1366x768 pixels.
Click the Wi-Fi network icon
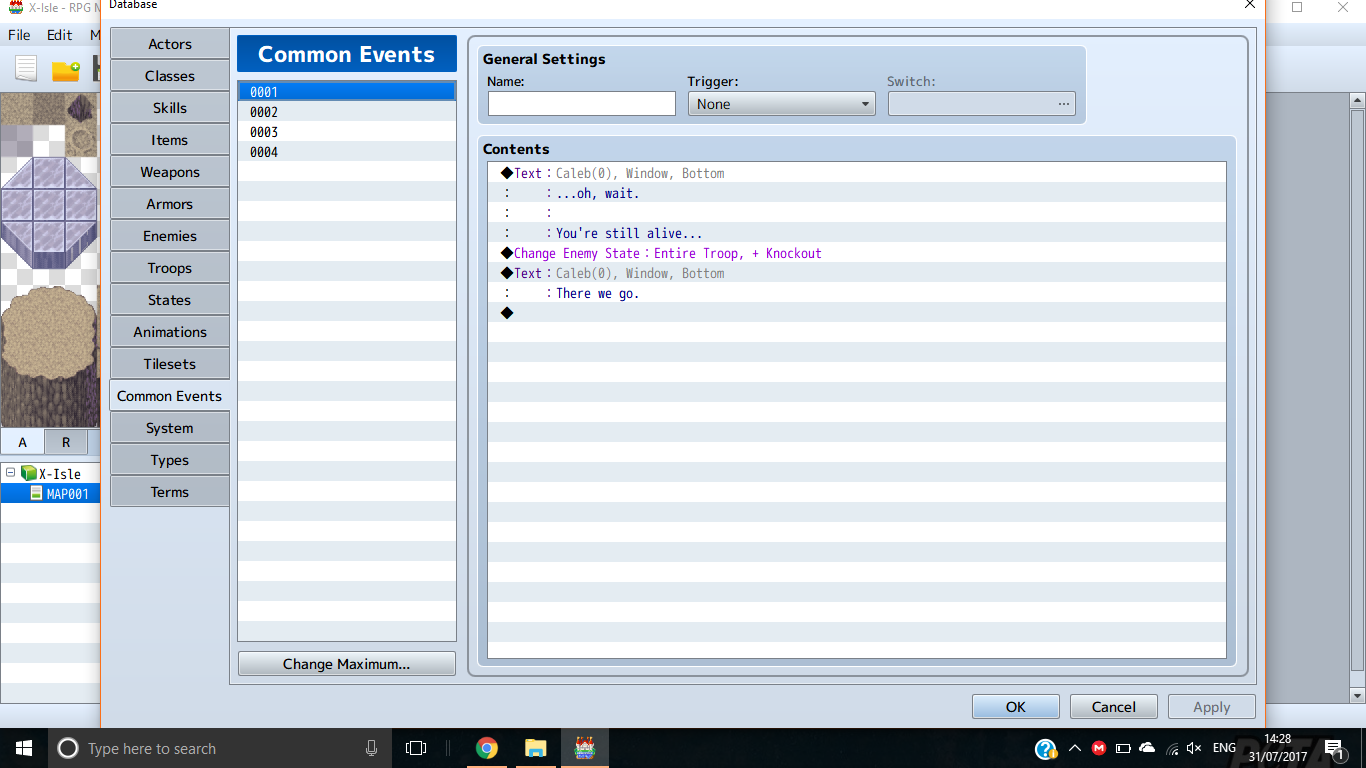[1172, 748]
